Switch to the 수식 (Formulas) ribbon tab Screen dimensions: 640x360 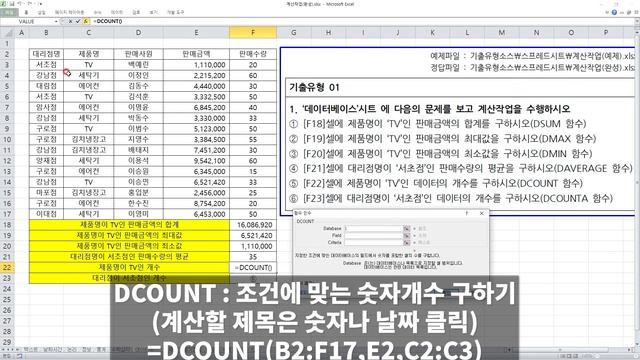click(x=98, y=13)
